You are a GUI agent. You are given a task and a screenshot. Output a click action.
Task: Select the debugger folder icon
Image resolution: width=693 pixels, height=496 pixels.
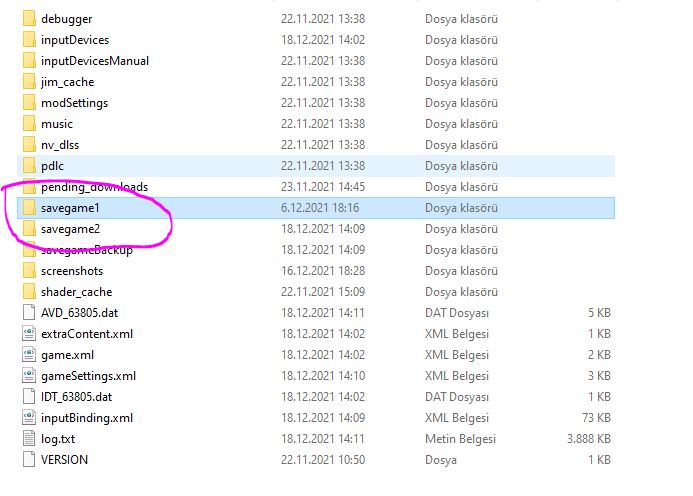pyautogui.click(x=29, y=19)
